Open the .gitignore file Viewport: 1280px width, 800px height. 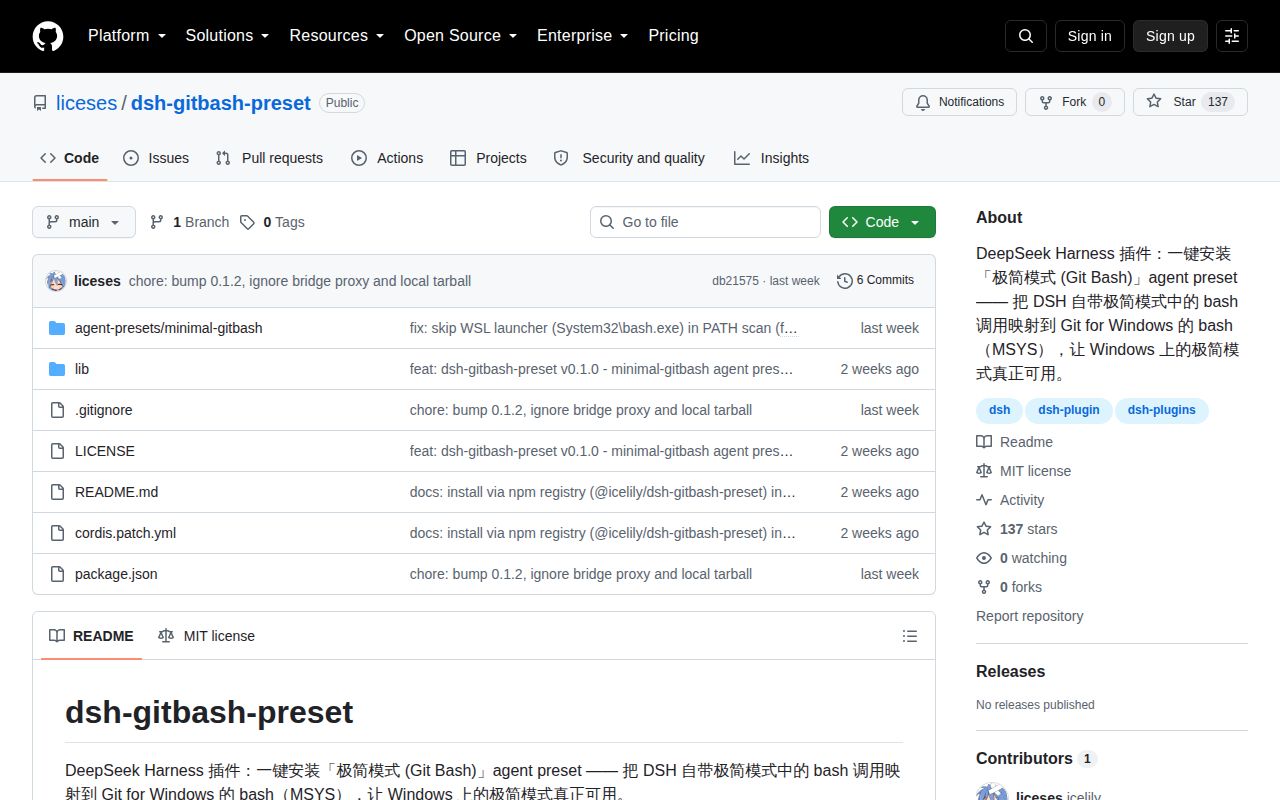coord(104,410)
